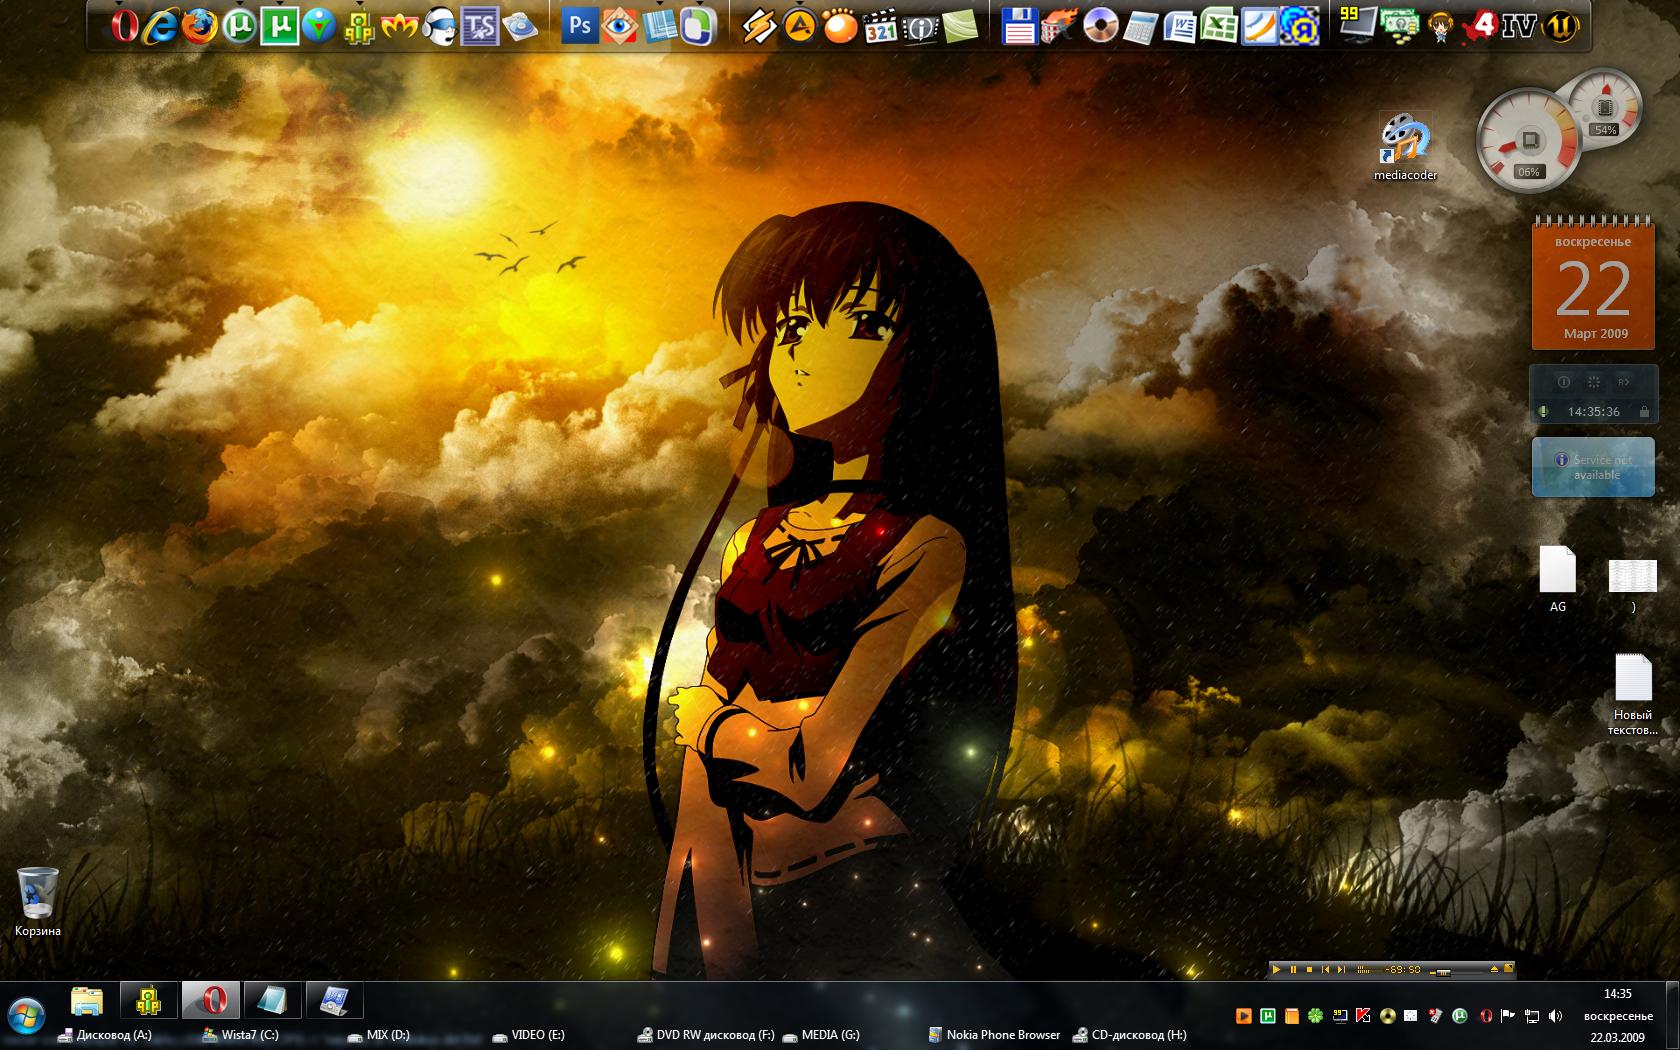Skip to next track in mini player

tap(1341, 970)
